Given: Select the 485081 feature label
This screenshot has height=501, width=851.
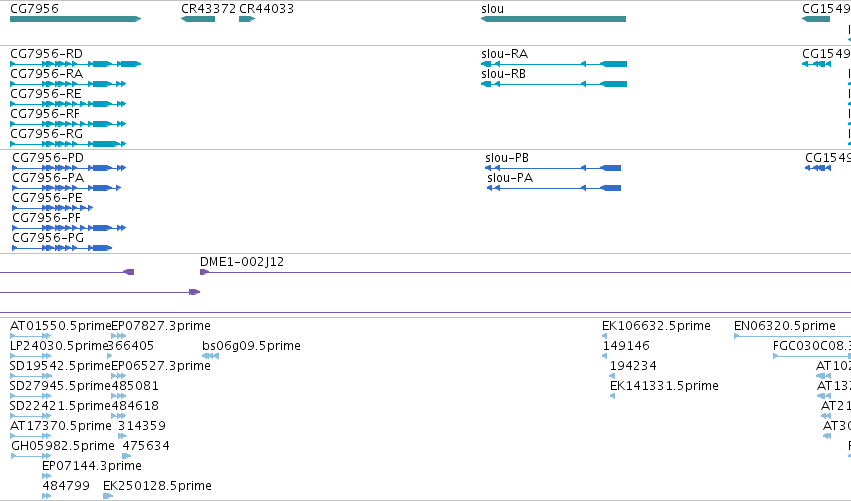Looking at the screenshot, I should [135, 386].
